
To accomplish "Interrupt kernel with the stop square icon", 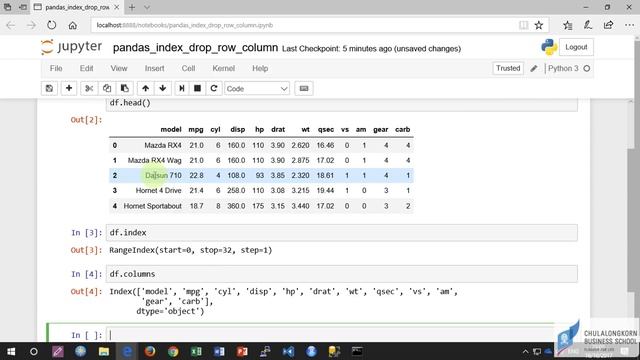I will (198, 89).
